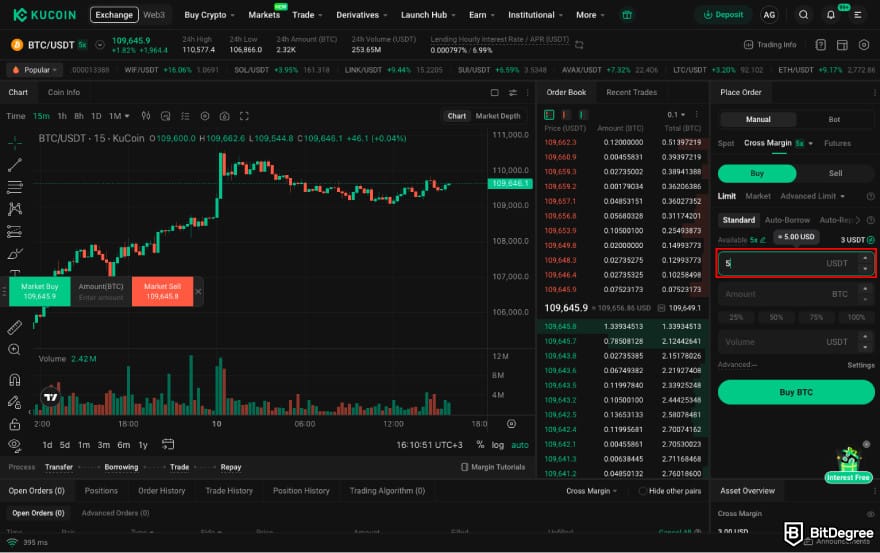The width and height of the screenshot is (880, 553).
Task: Toggle log scale on chart
Action: [x=498, y=445]
